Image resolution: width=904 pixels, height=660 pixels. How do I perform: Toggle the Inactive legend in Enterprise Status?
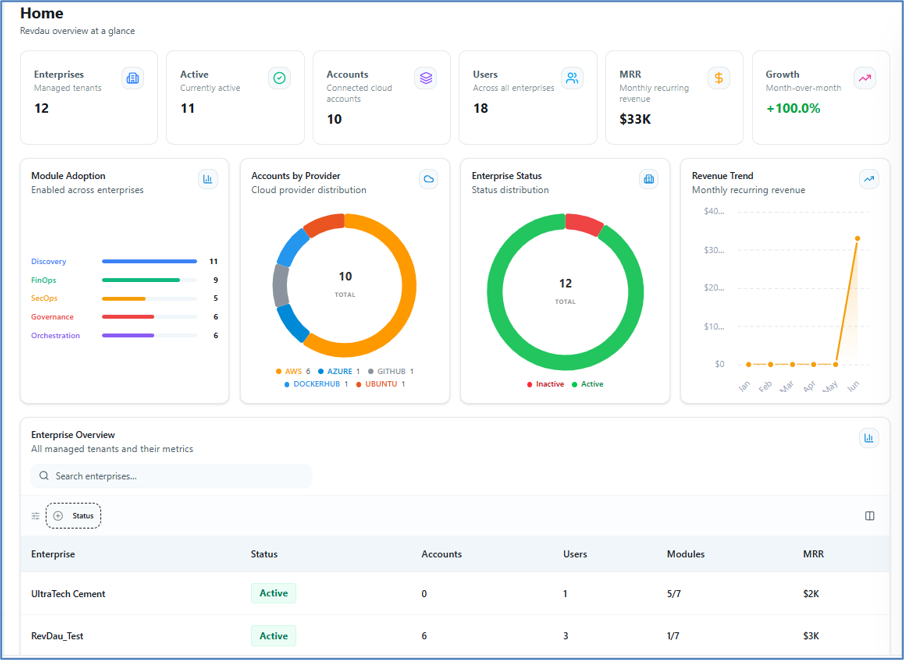coord(545,384)
